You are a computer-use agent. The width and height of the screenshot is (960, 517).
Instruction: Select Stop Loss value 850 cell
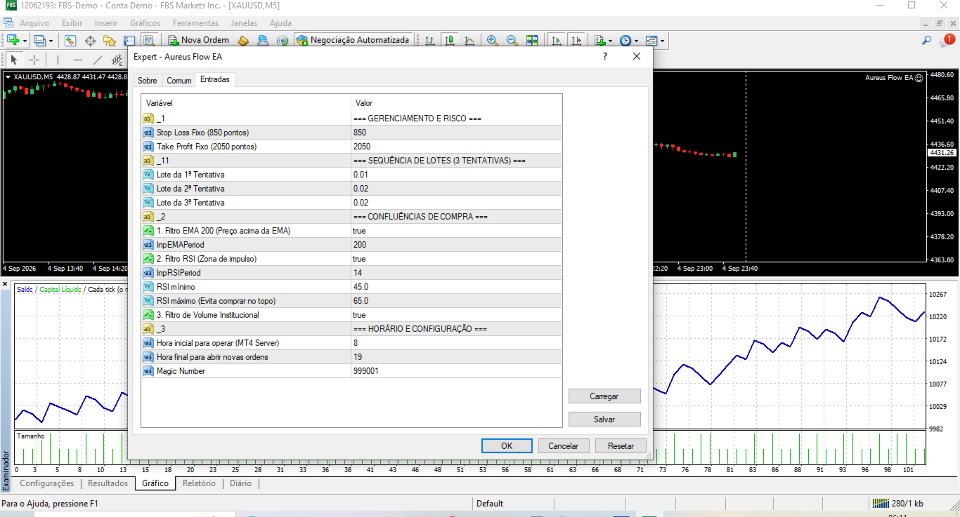pyautogui.click(x=456, y=132)
